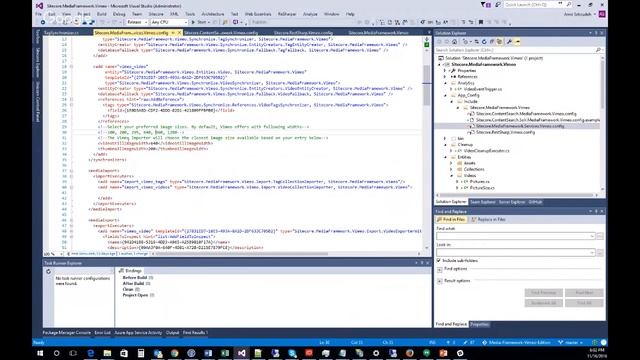Click the Find Next button
Screen dimensions: 640x360
(584, 293)
